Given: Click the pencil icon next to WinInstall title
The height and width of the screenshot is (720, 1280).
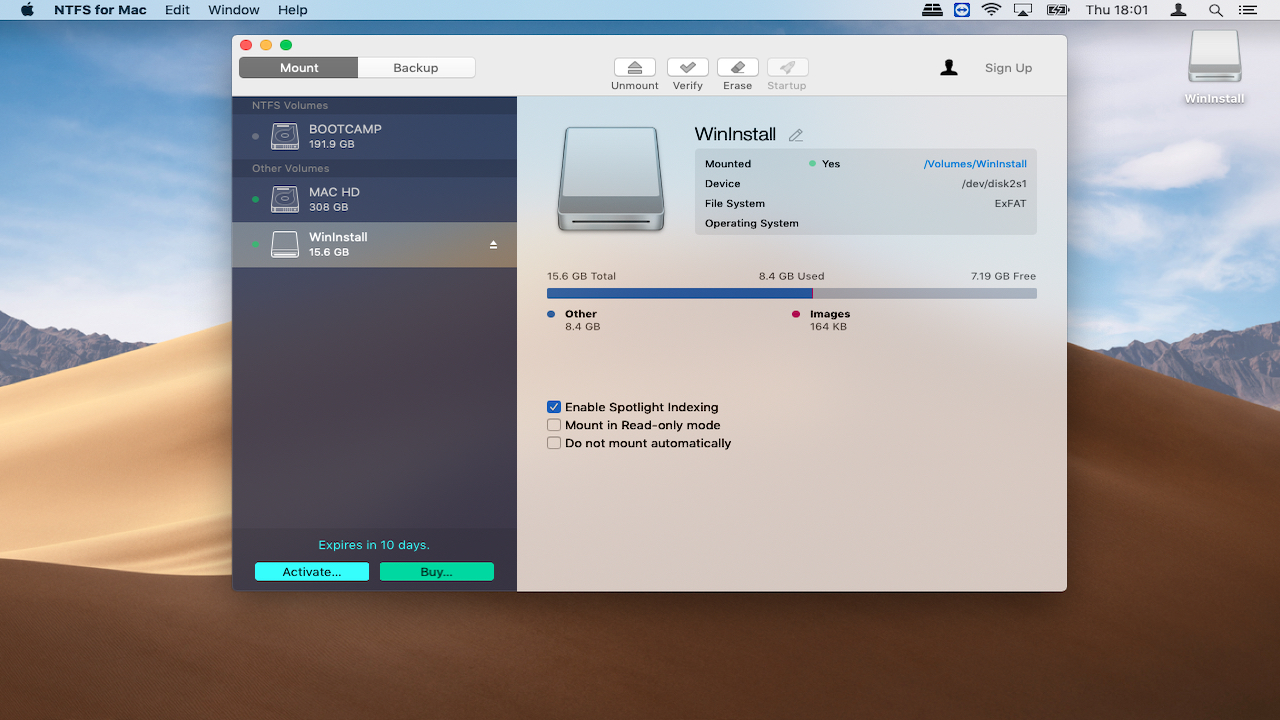Looking at the screenshot, I should (796, 135).
